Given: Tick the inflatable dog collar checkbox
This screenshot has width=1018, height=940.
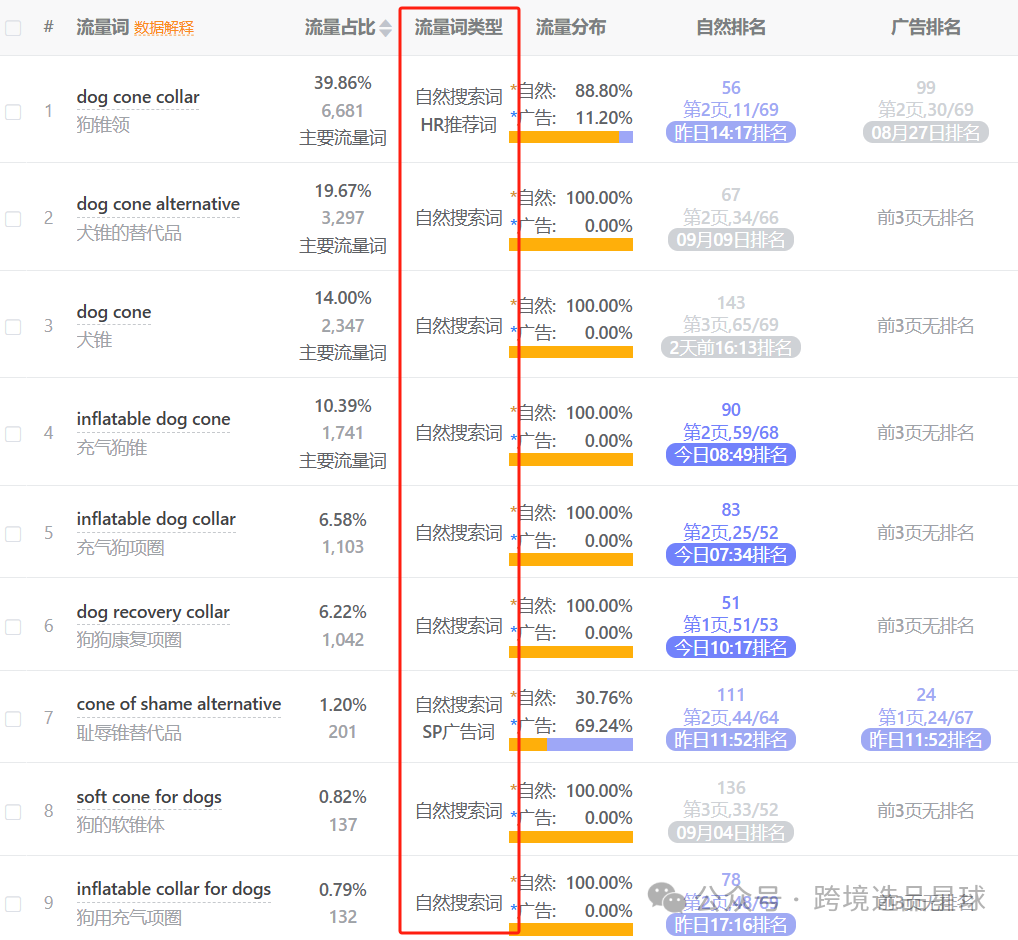Looking at the screenshot, I should point(13,534).
